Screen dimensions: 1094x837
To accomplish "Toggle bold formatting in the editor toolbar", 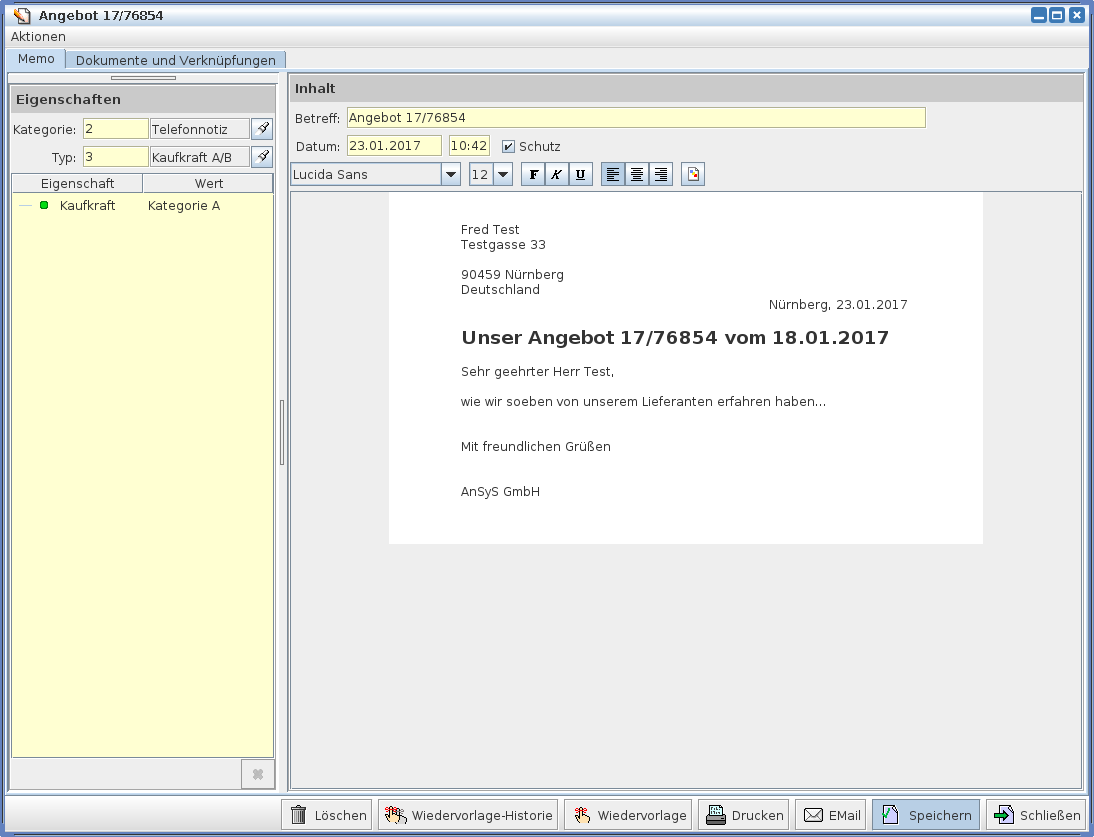I will [x=533, y=174].
